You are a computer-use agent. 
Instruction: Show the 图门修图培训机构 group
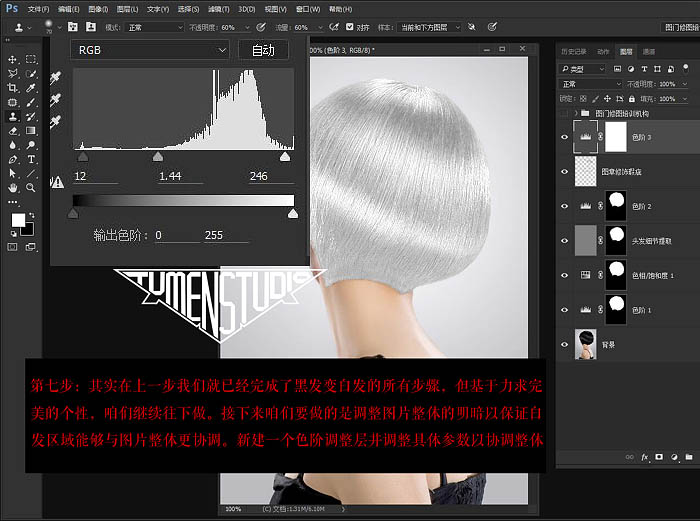point(564,113)
